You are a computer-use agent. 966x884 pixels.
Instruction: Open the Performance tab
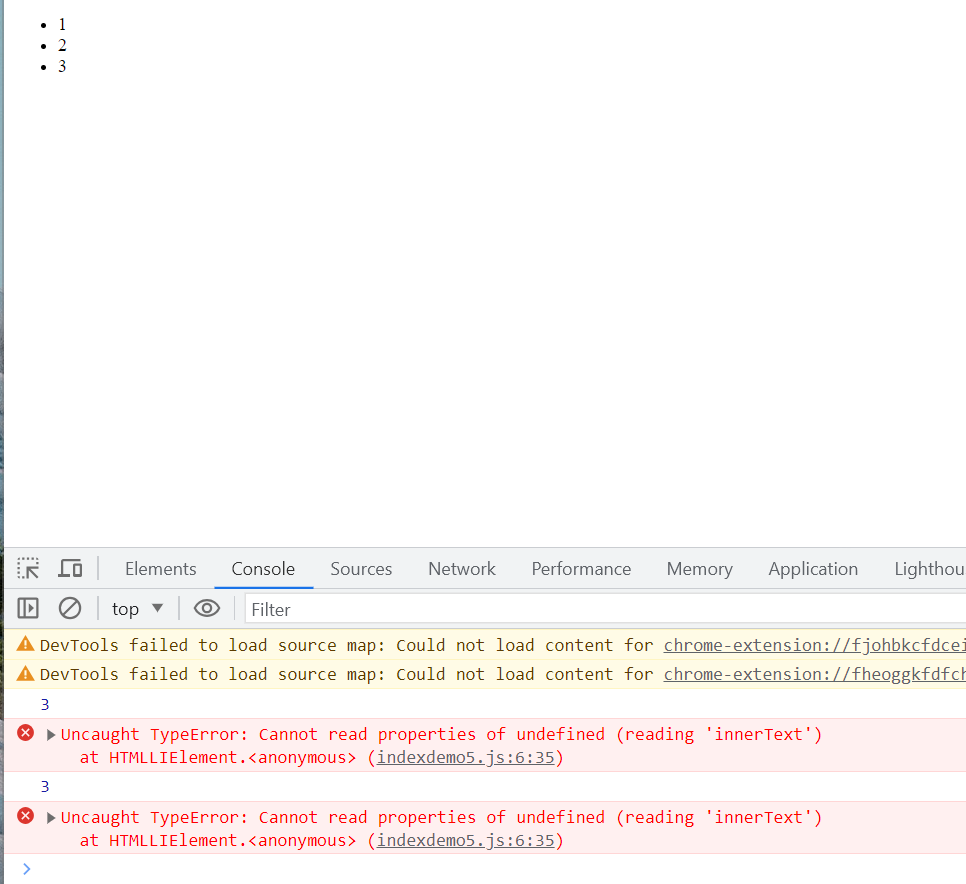point(581,569)
